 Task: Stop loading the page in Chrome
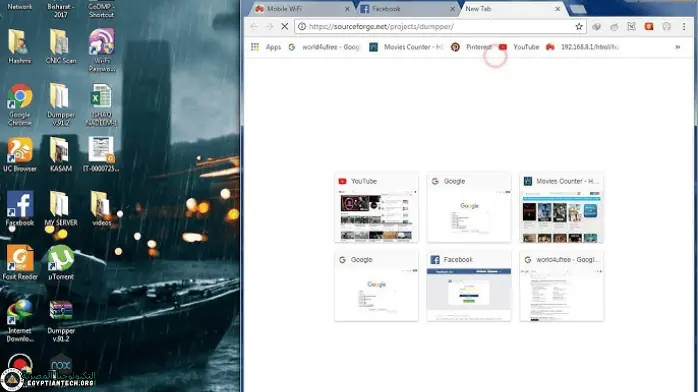(x=284, y=27)
